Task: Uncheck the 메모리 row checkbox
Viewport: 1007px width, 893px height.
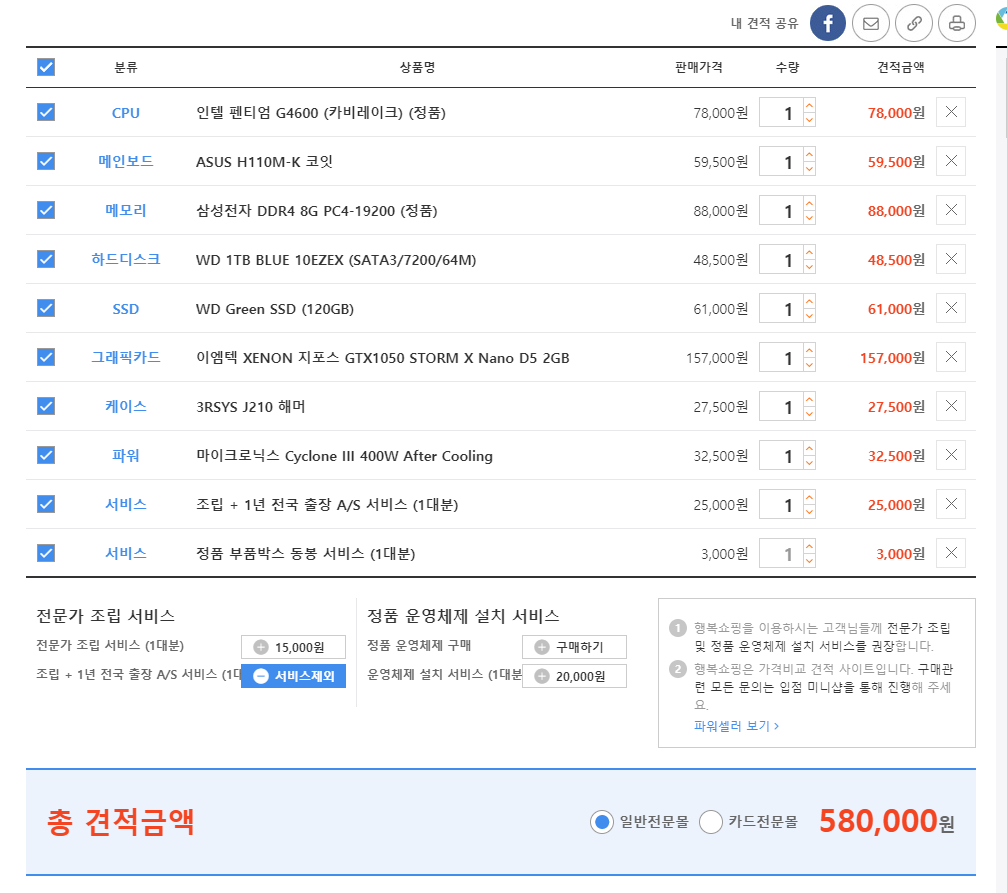Action: pyautogui.click(x=46, y=210)
